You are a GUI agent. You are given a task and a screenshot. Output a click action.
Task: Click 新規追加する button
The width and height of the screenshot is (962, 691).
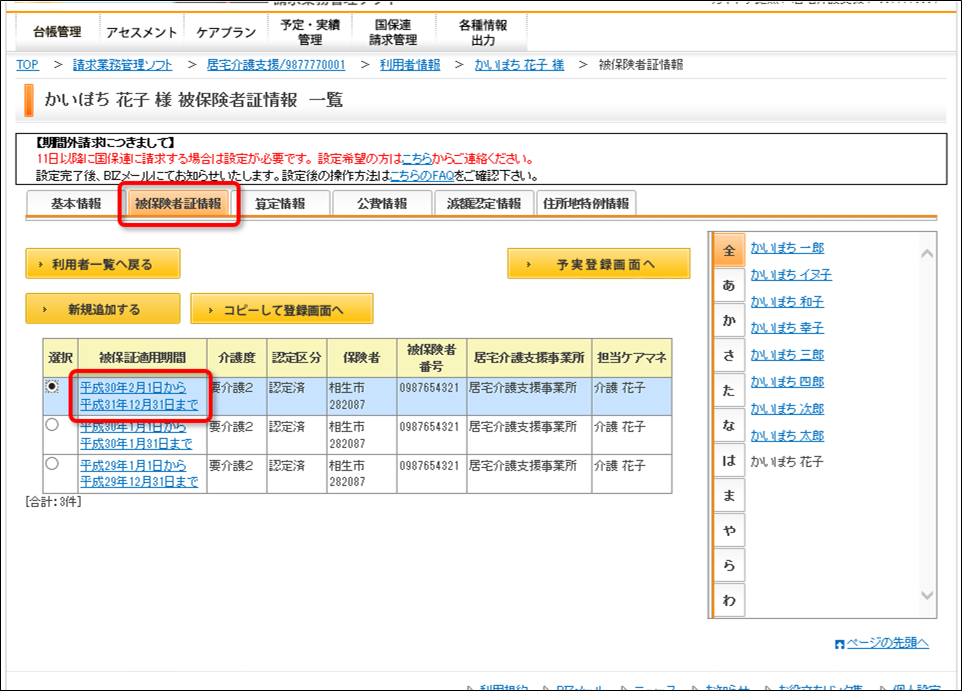click(102, 309)
